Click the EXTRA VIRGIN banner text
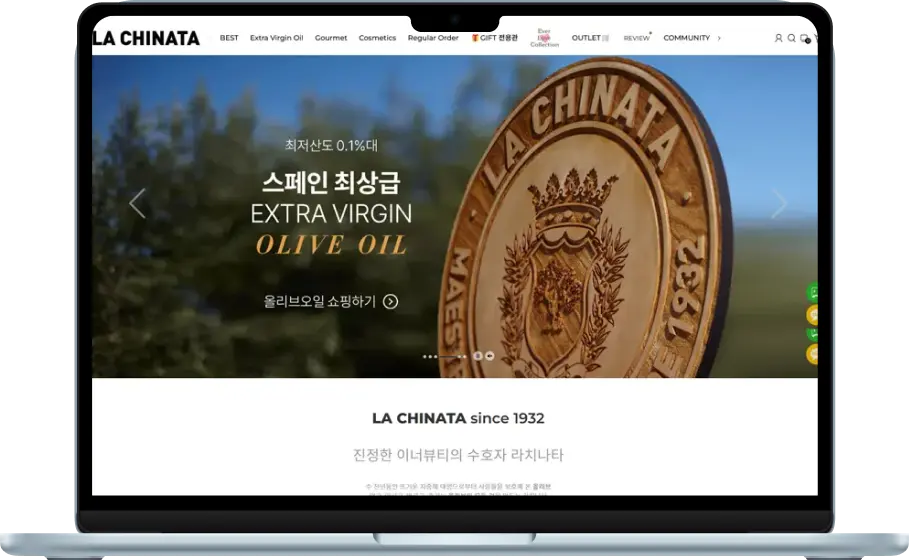The width and height of the screenshot is (909, 560). [x=331, y=214]
